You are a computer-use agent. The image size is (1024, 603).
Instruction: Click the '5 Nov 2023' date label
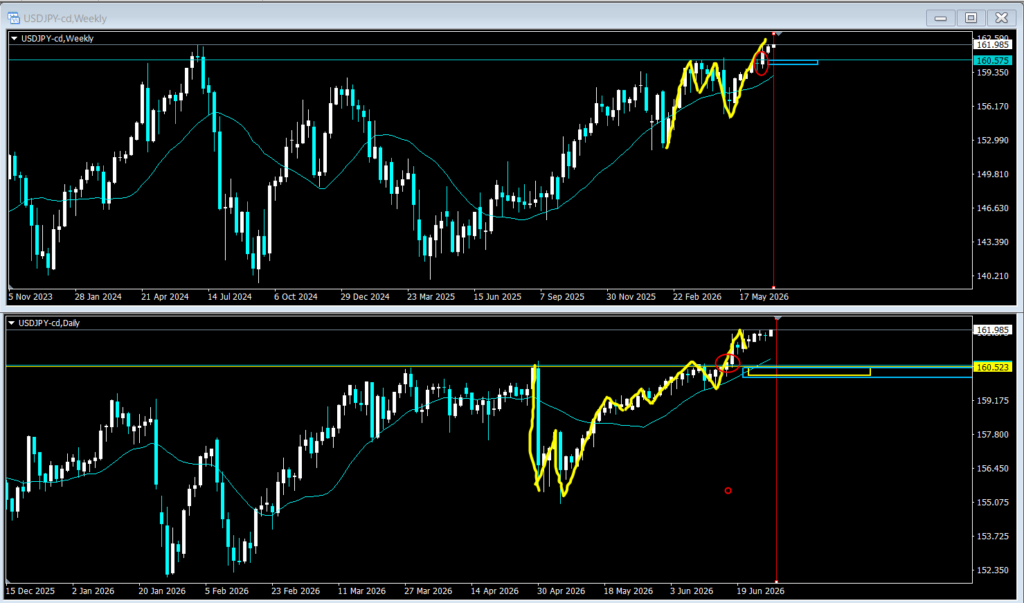click(30, 297)
